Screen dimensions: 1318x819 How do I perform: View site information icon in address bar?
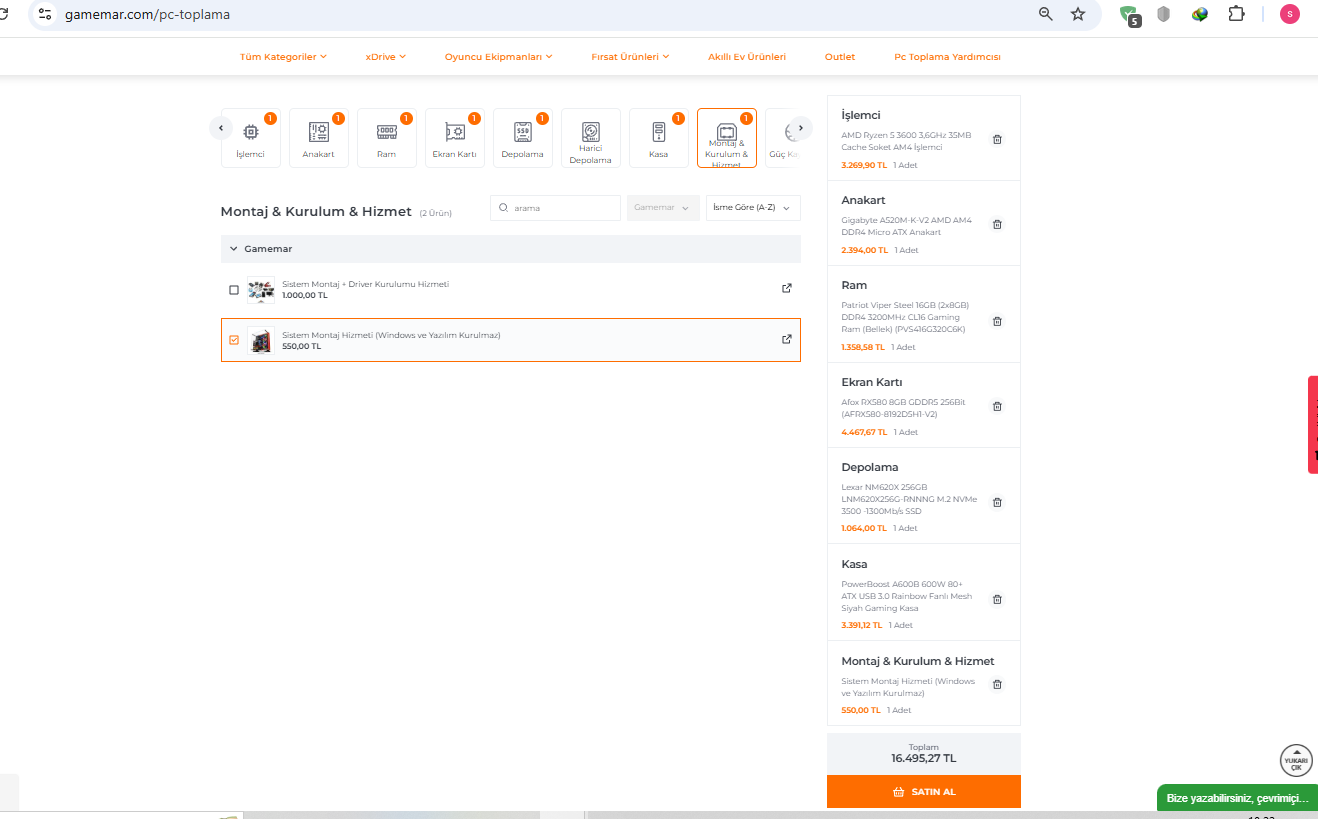click(x=45, y=14)
